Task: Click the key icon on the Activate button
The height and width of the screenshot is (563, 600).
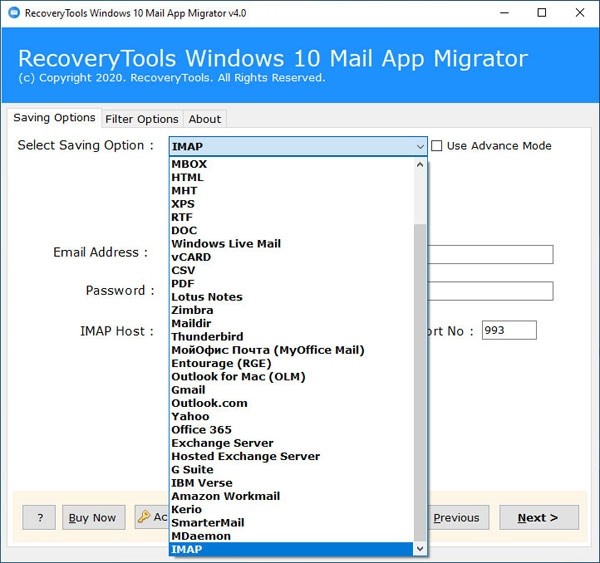Action: point(143,517)
